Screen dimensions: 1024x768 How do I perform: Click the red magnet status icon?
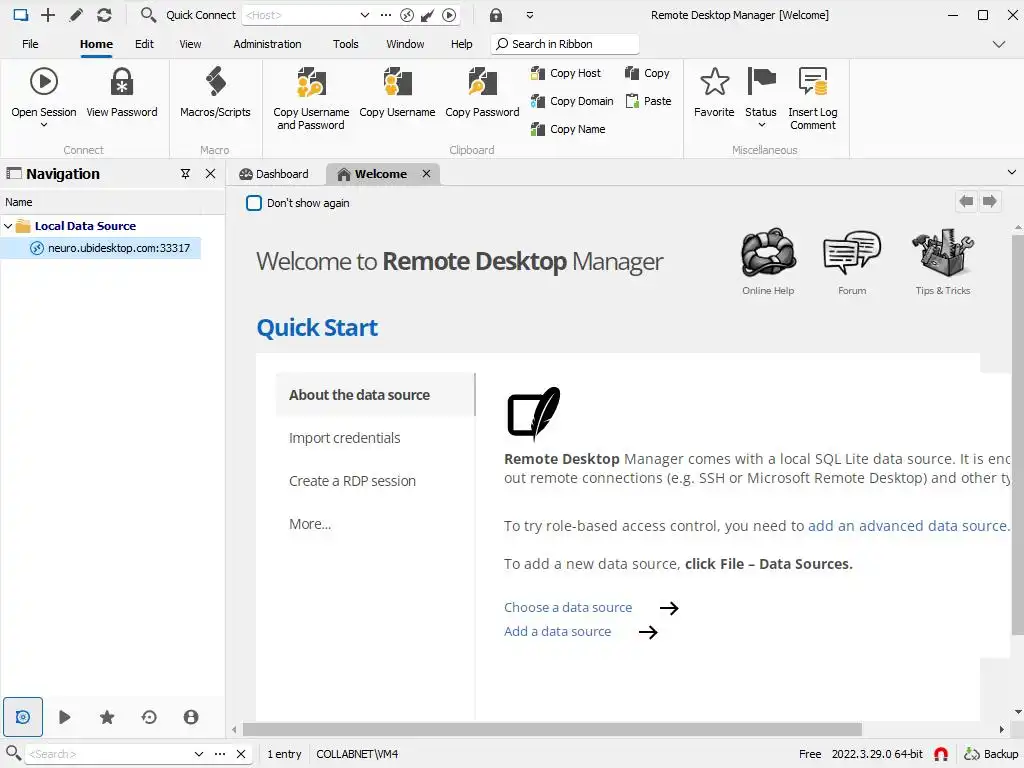(x=941, y=754)
